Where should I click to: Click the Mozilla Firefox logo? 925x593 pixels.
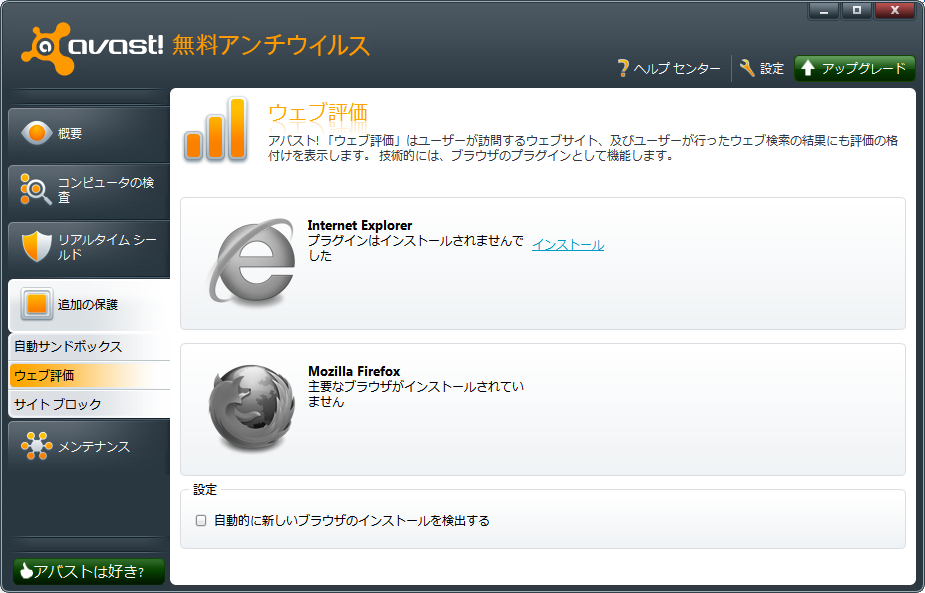point(252,407)
